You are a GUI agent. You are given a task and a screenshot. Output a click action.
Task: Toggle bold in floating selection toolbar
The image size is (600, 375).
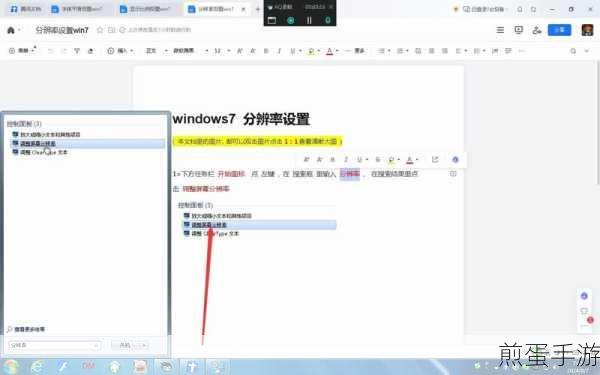click(332, 160)
